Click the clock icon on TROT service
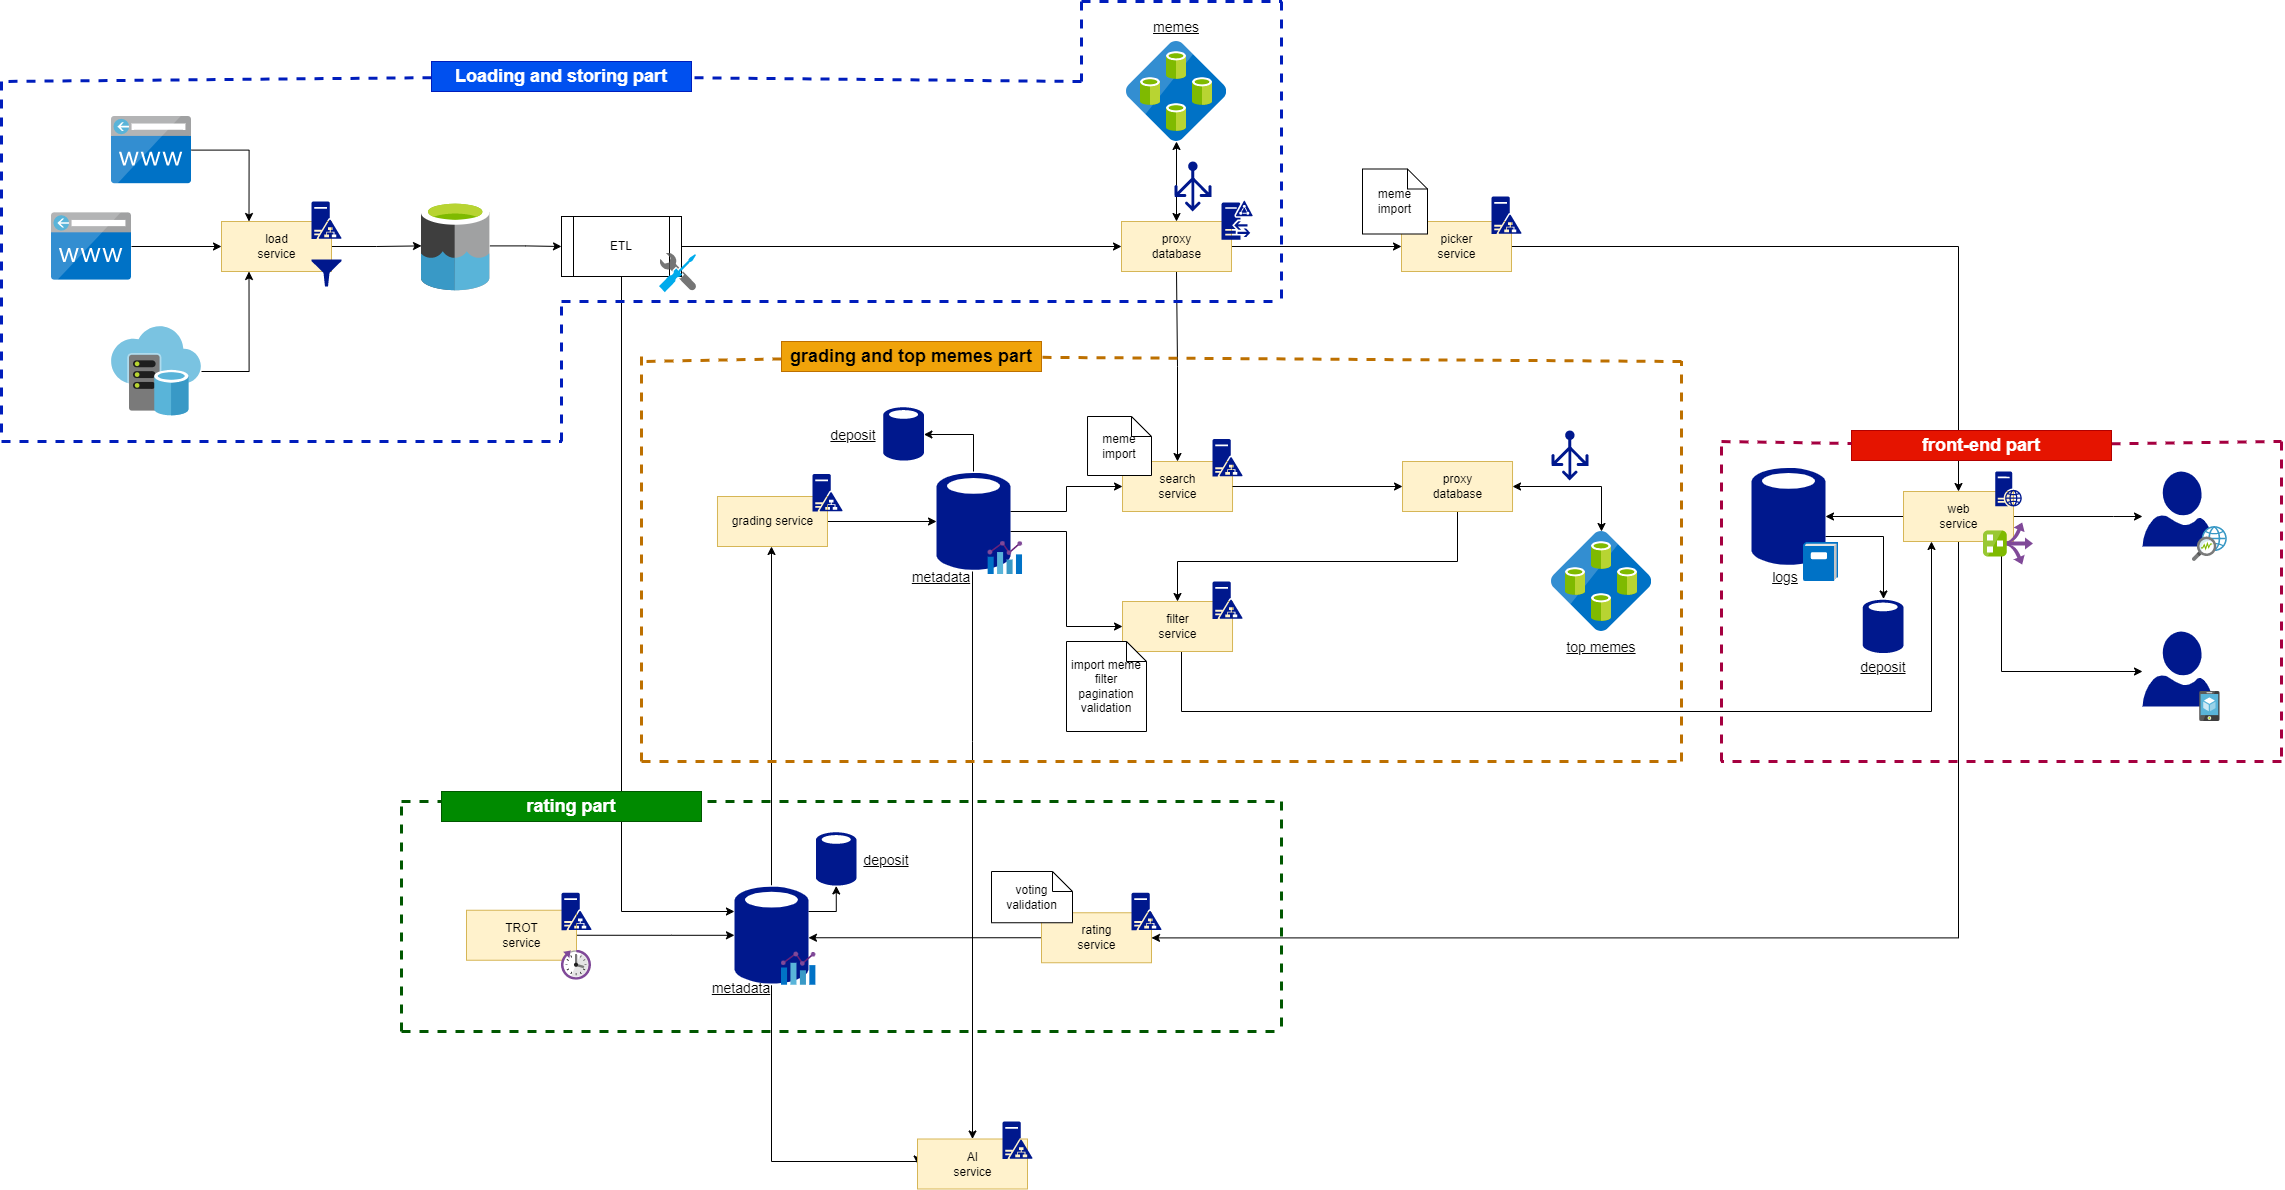Viewport: 2285px width, 1190px height. tap(576, 964)
